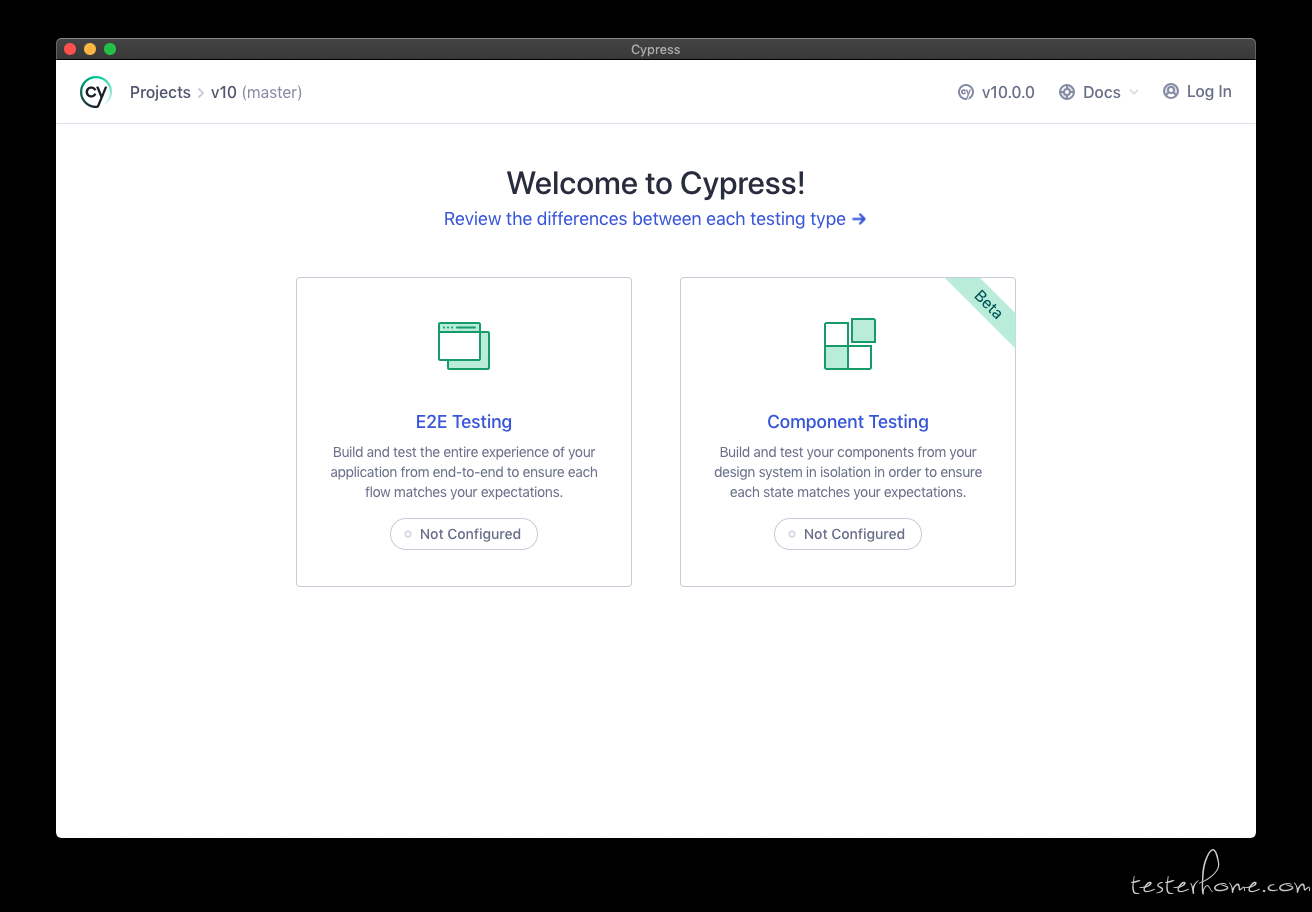Expand the Docs dropdown menu
The width and height of the screenshot is (1312, 912).
click(1099, 92)
